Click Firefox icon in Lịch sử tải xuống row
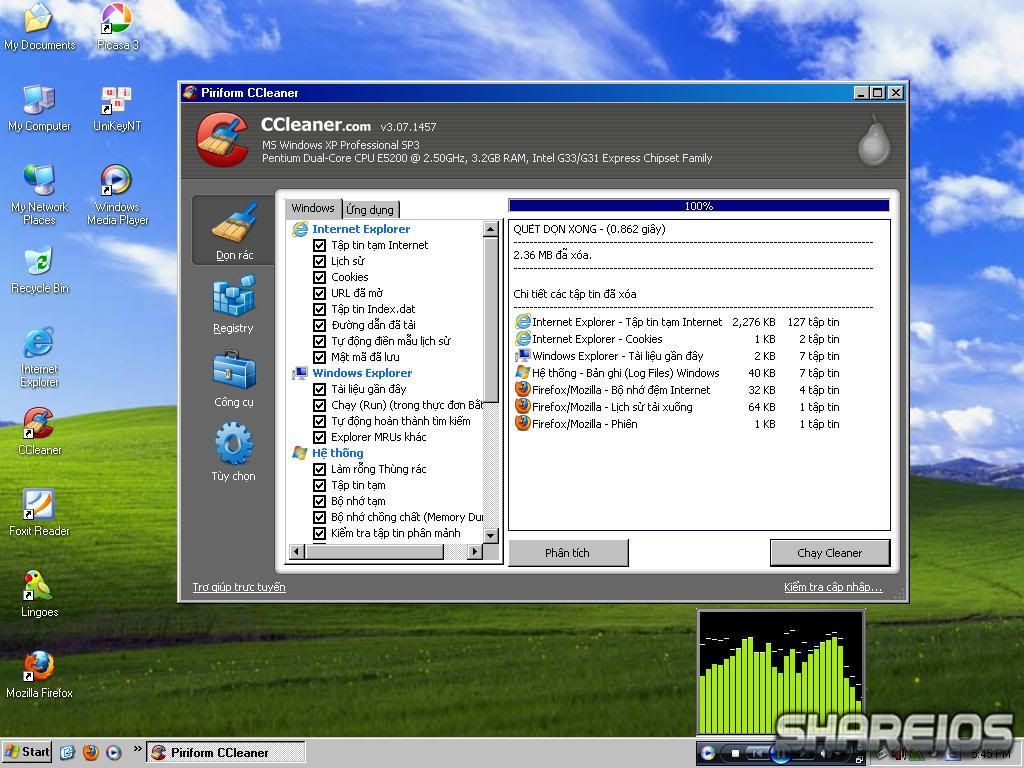Viewport: 1024px width, 768px height. pos(522,406)
